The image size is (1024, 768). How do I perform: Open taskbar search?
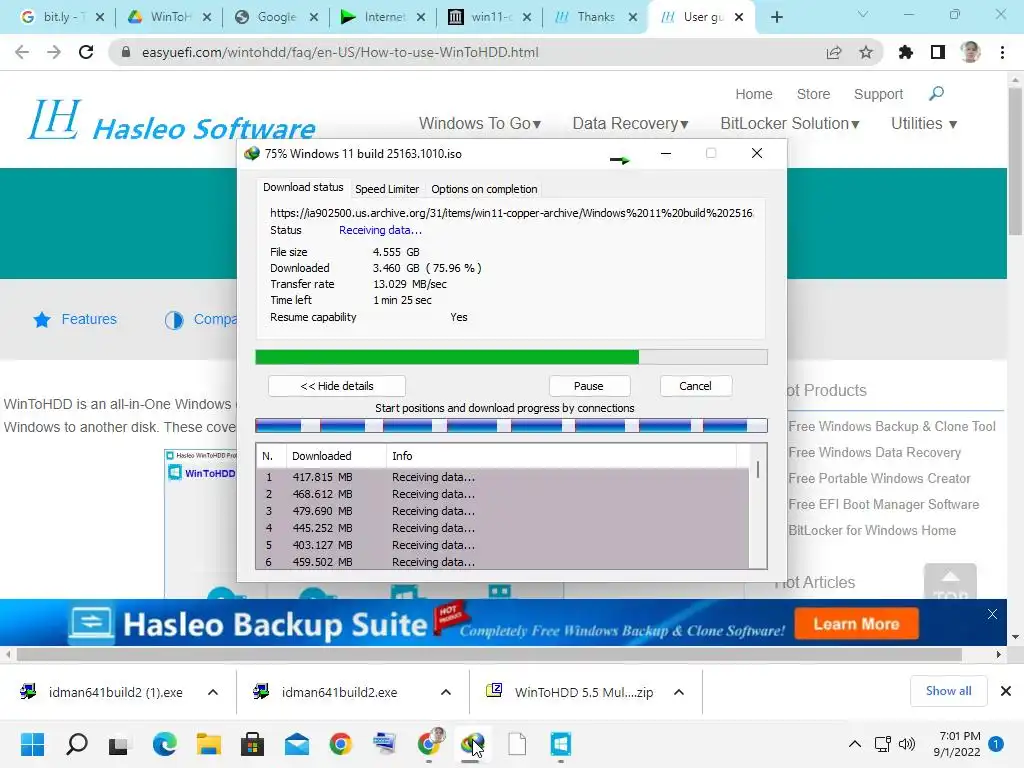[77, 744]
